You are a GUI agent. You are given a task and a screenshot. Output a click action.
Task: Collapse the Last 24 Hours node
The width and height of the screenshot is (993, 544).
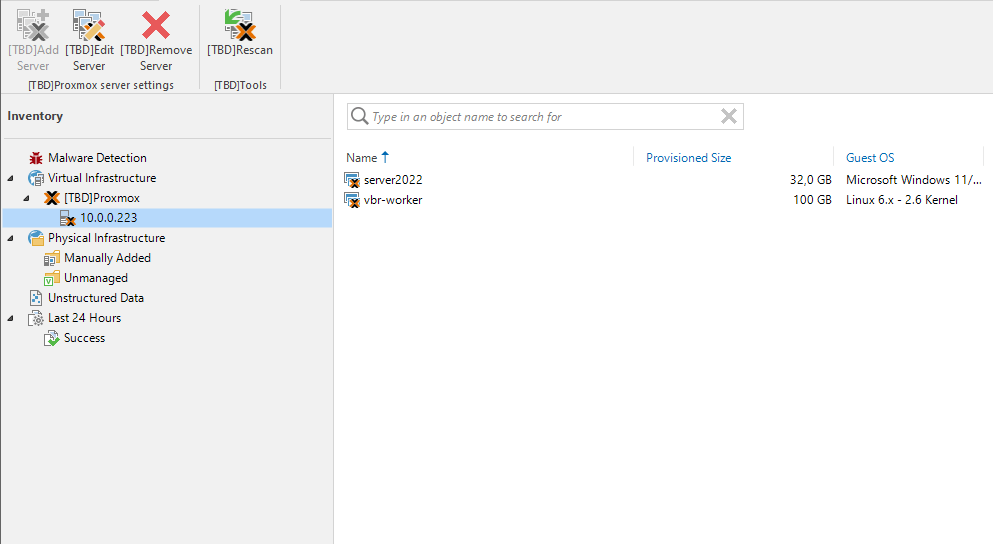pos(11,318)
